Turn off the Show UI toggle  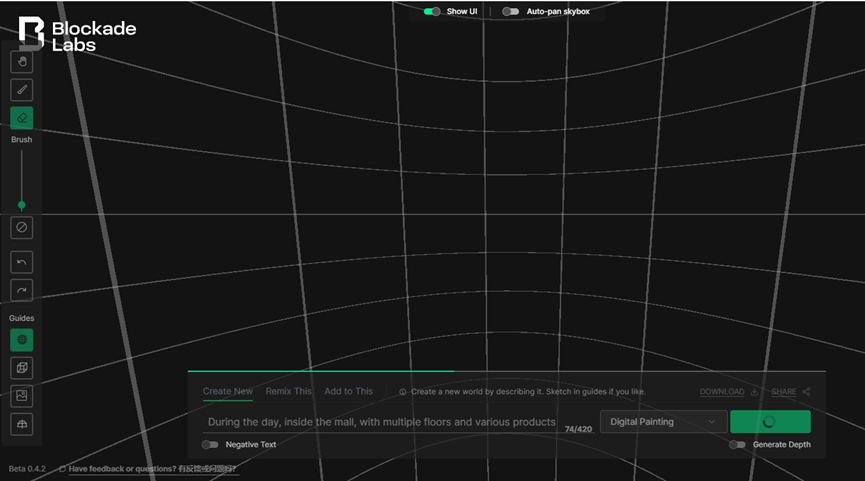tap(432, 12)
